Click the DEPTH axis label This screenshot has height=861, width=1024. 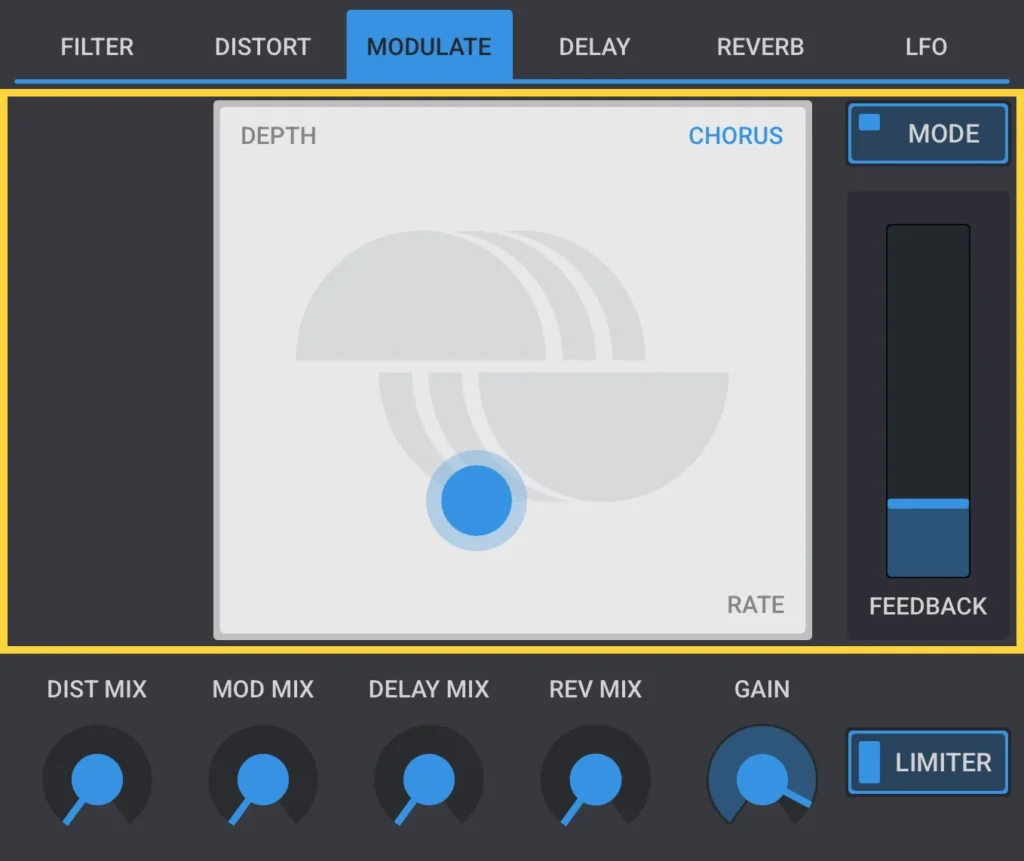[278, 136]
